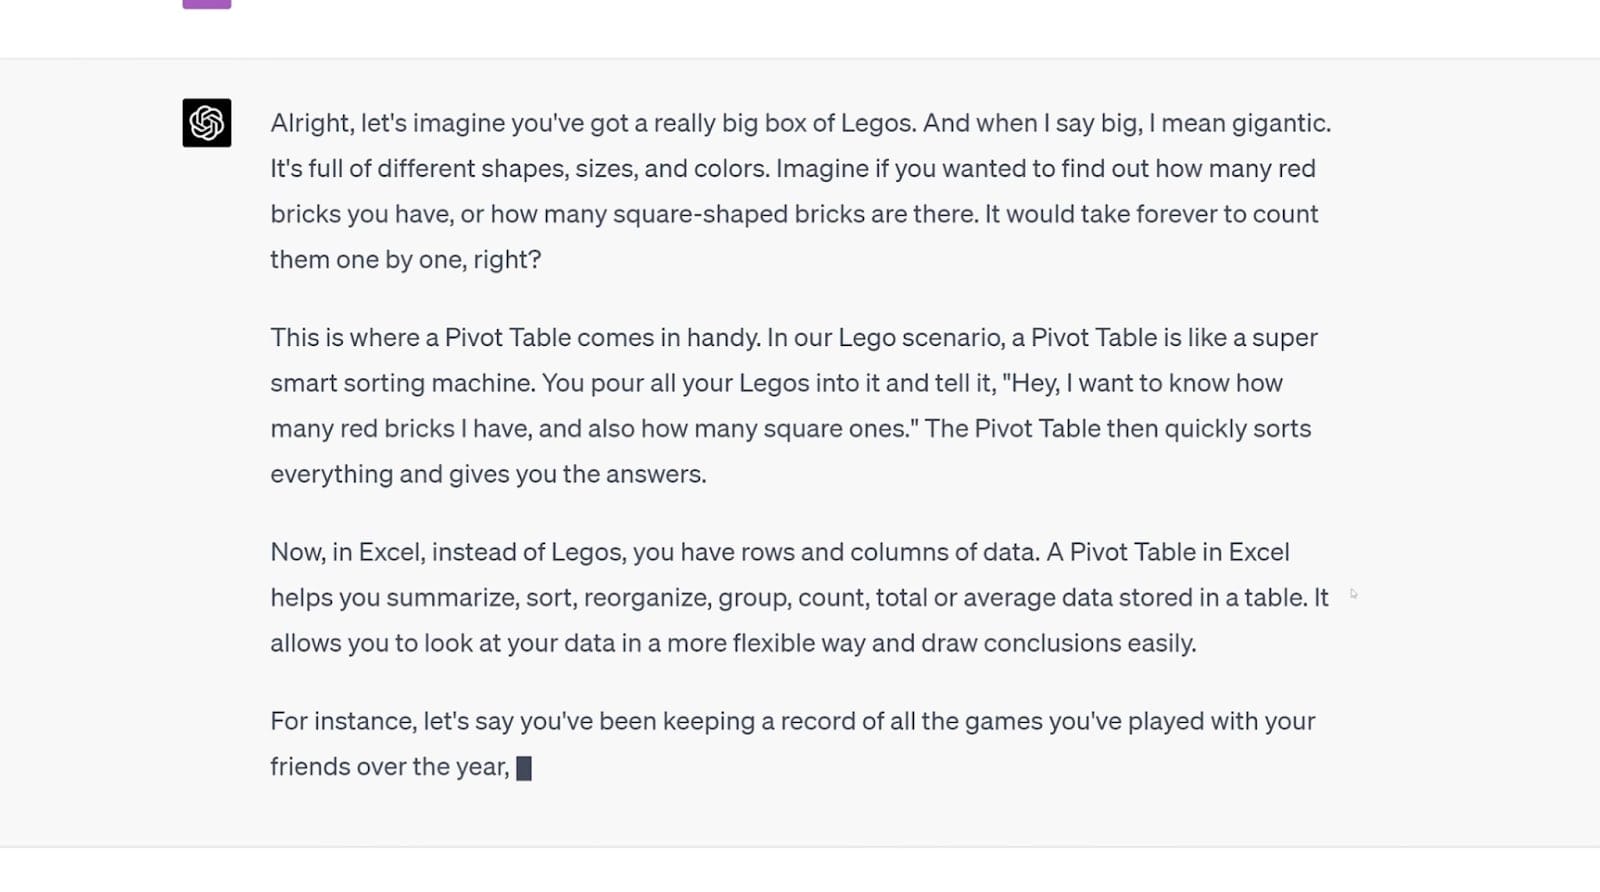Click the text "everything and gives you the answers."
Screen dimensions: 1600x892
click(488, 474)
